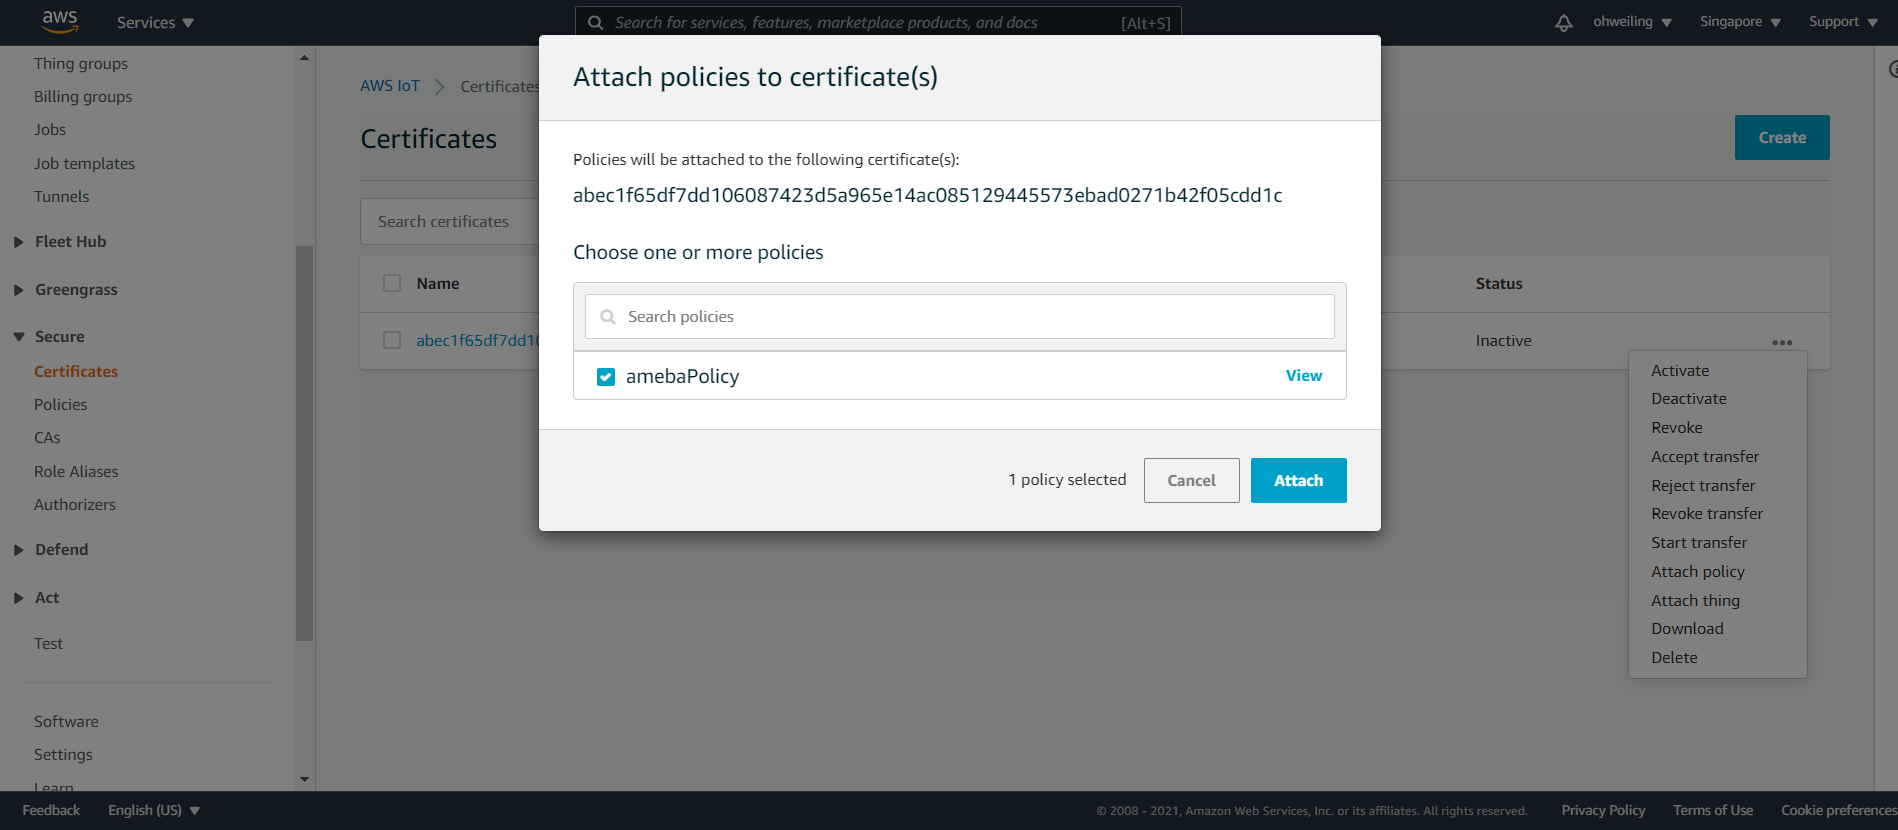Click the View link for amebaPolicy
1898x830 pixels.
[1304, 376]
